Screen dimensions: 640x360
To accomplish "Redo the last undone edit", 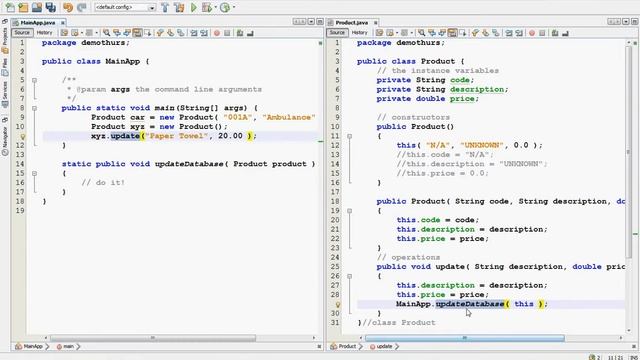I will pyautogui.click(x=82, y=7).
